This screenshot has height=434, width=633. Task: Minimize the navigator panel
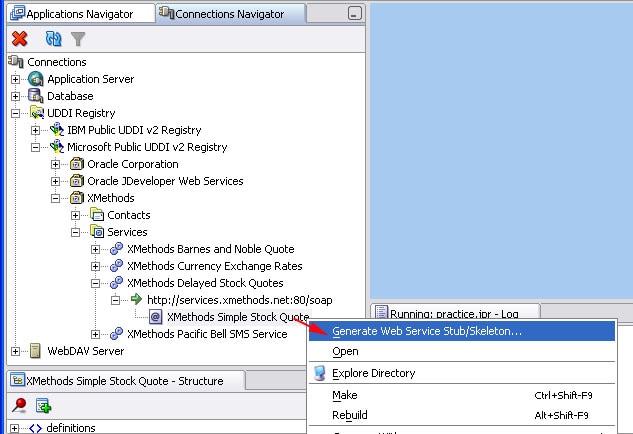pyautogui.click(x=354, y=14)
